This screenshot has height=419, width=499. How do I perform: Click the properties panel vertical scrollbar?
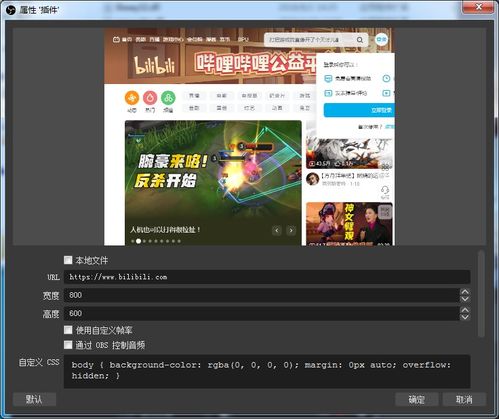pos(481,294)
